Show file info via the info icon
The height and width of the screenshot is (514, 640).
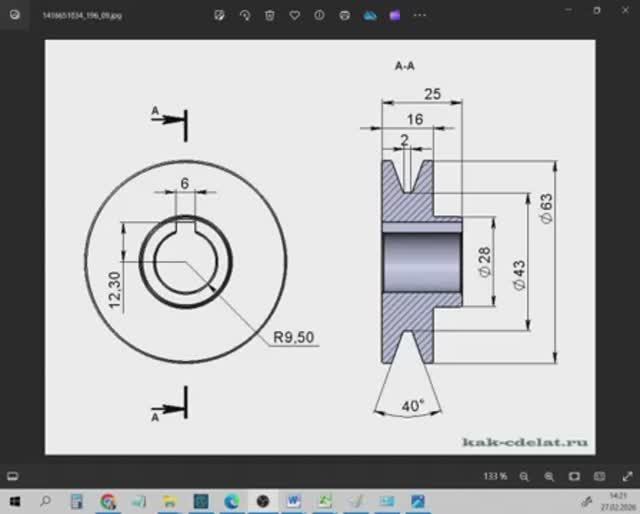[x=320, y=16]
